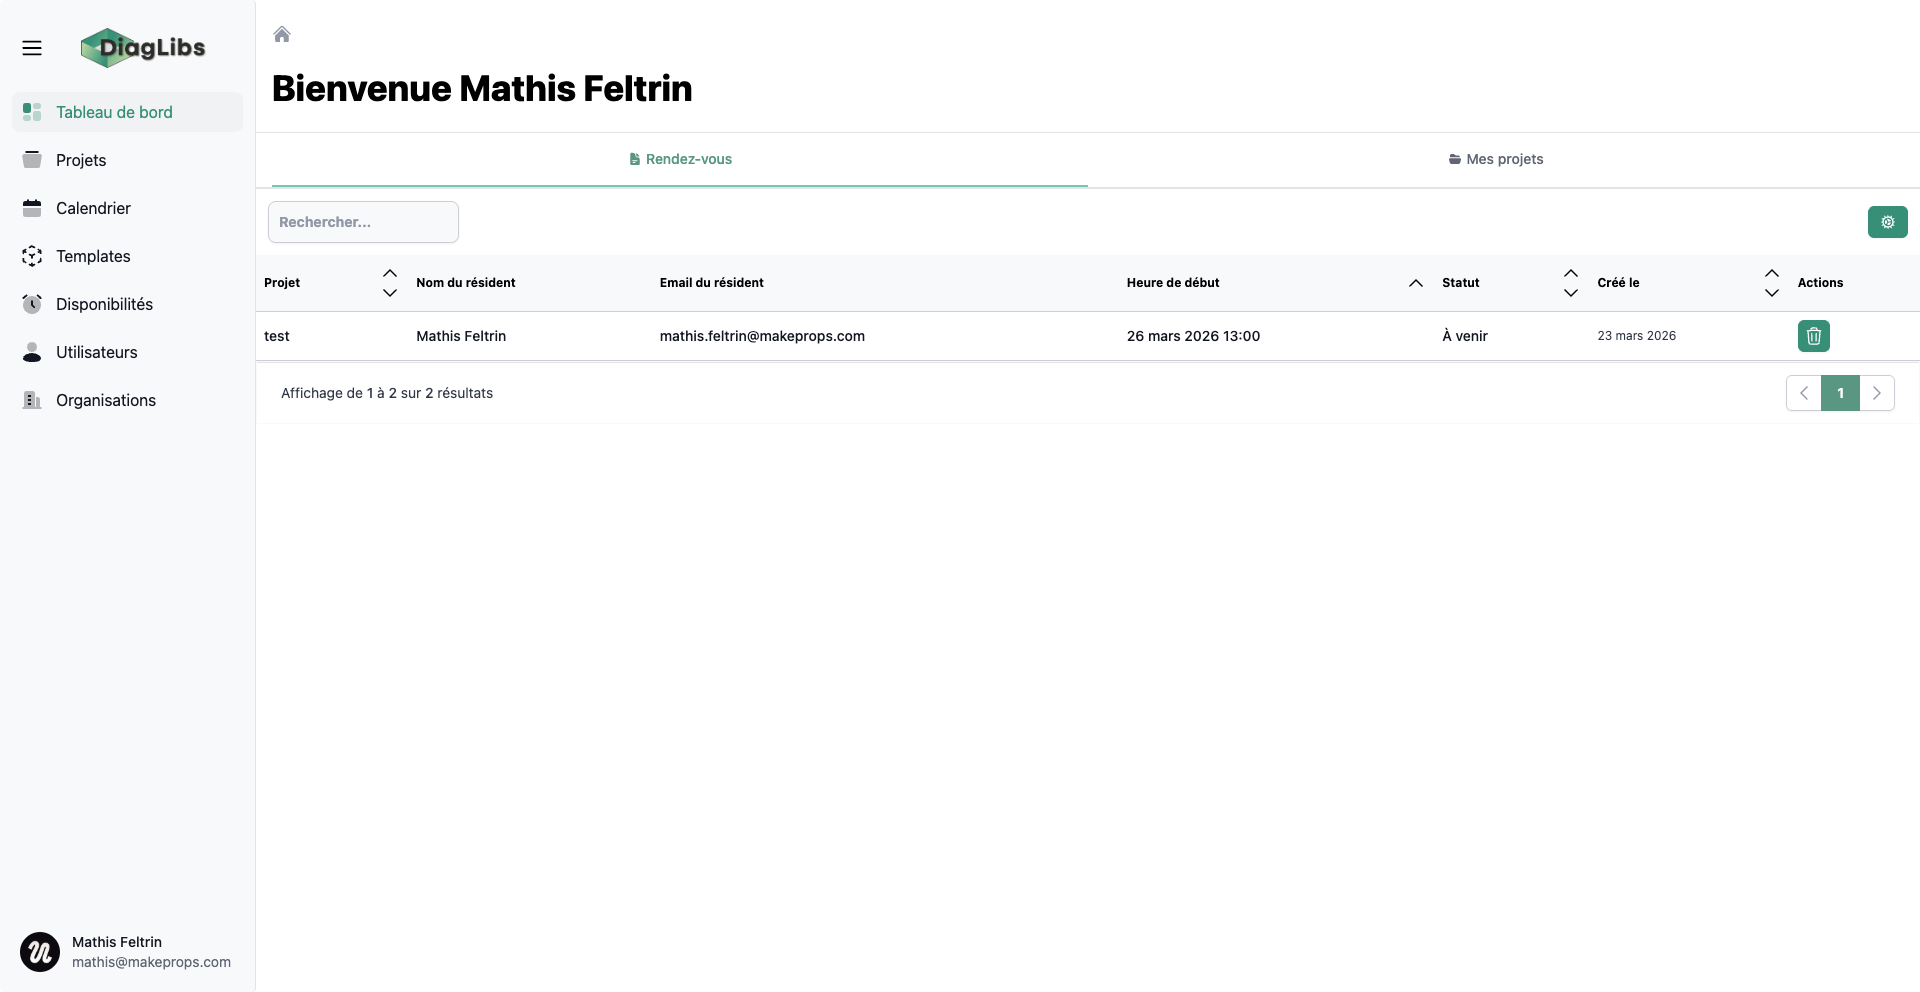Select the Rendez-vous tab
1920x992 pixels.
(x=680, y=159)
